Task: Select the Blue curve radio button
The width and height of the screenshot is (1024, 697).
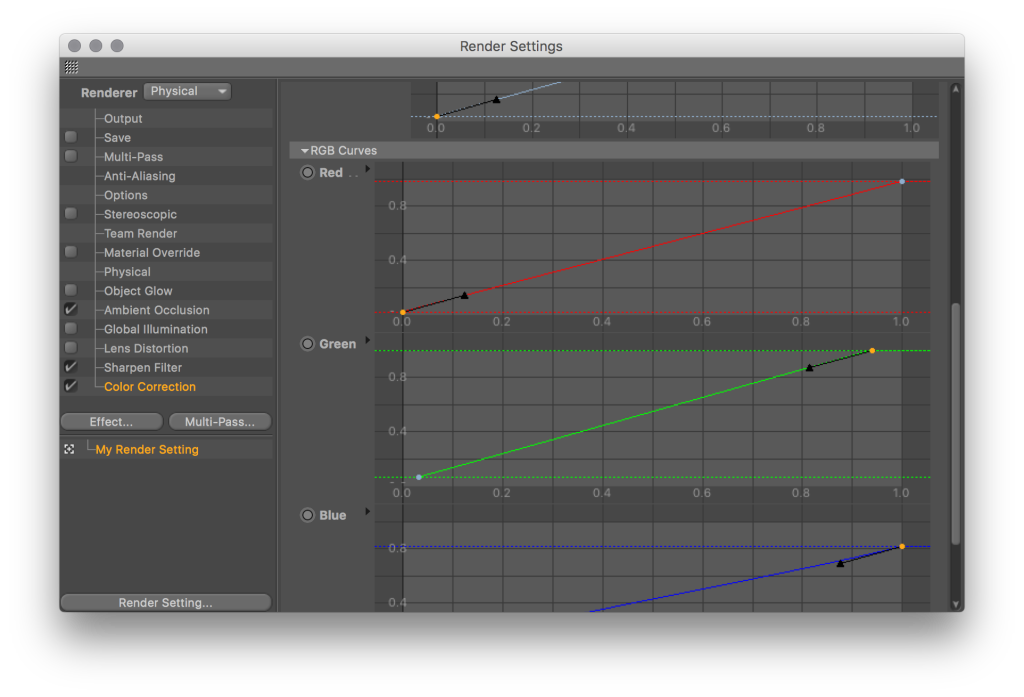Action: coord(308,515)
